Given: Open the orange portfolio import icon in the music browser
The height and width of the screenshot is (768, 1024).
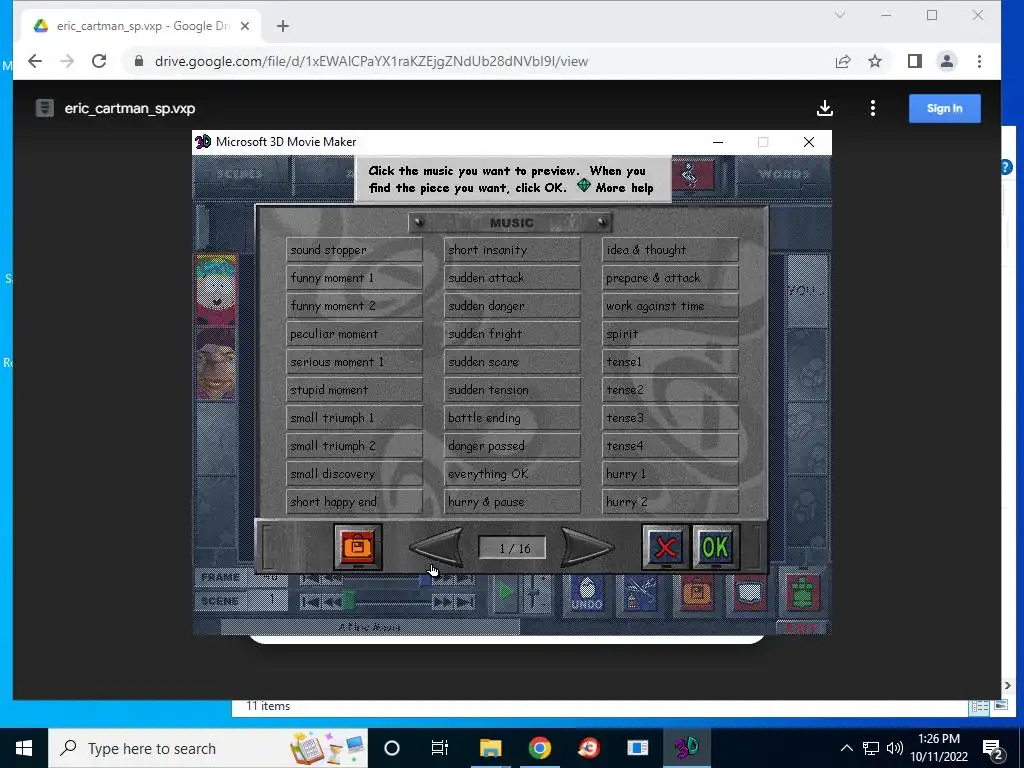Looking at the screenshot, I should (x=358, y=547).
